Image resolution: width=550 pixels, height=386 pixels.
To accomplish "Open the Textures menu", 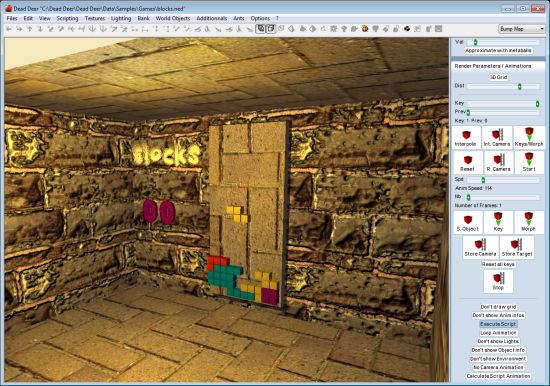I will [x=95, y=18].
